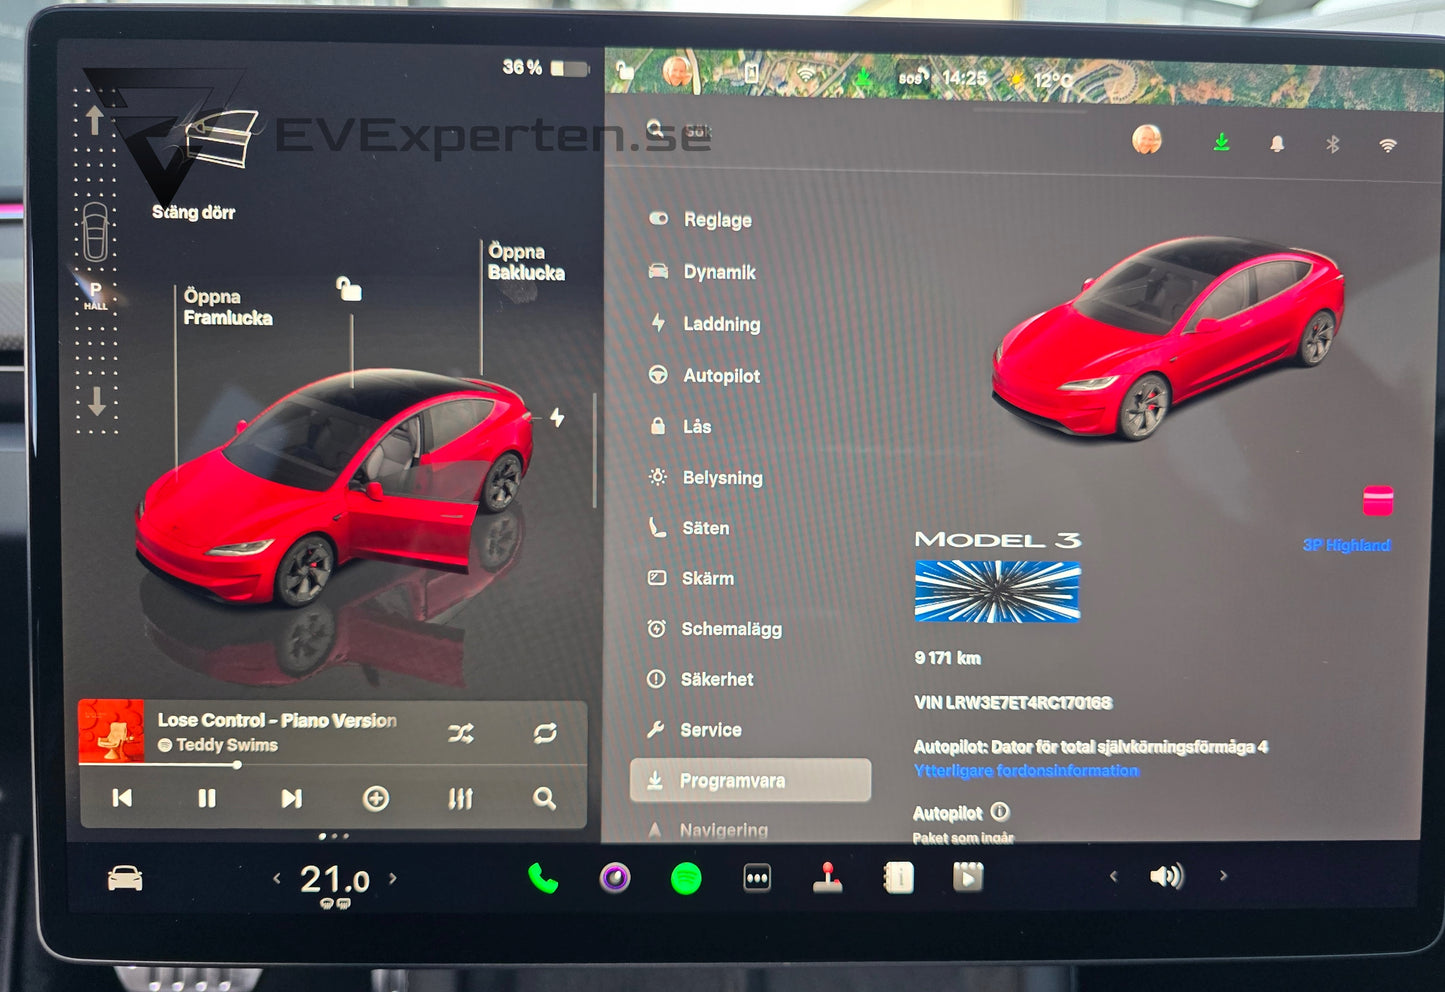Image resolution: width=1445 pixels, height=992 pixels.
Task: Toggle repeat mode for the current song
Action: coord(544,733)
